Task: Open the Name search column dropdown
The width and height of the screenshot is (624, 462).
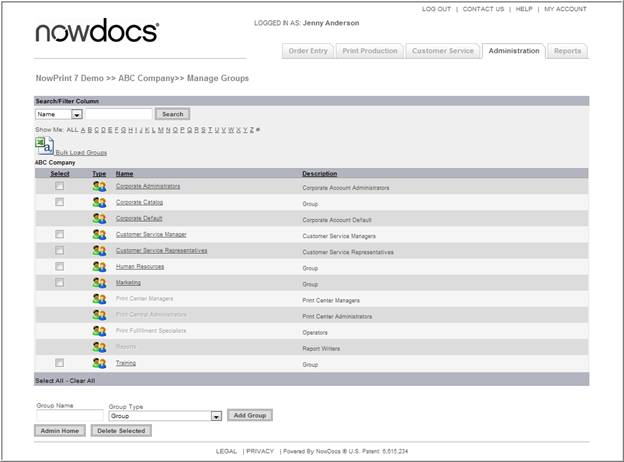Action: pos(76,114)
